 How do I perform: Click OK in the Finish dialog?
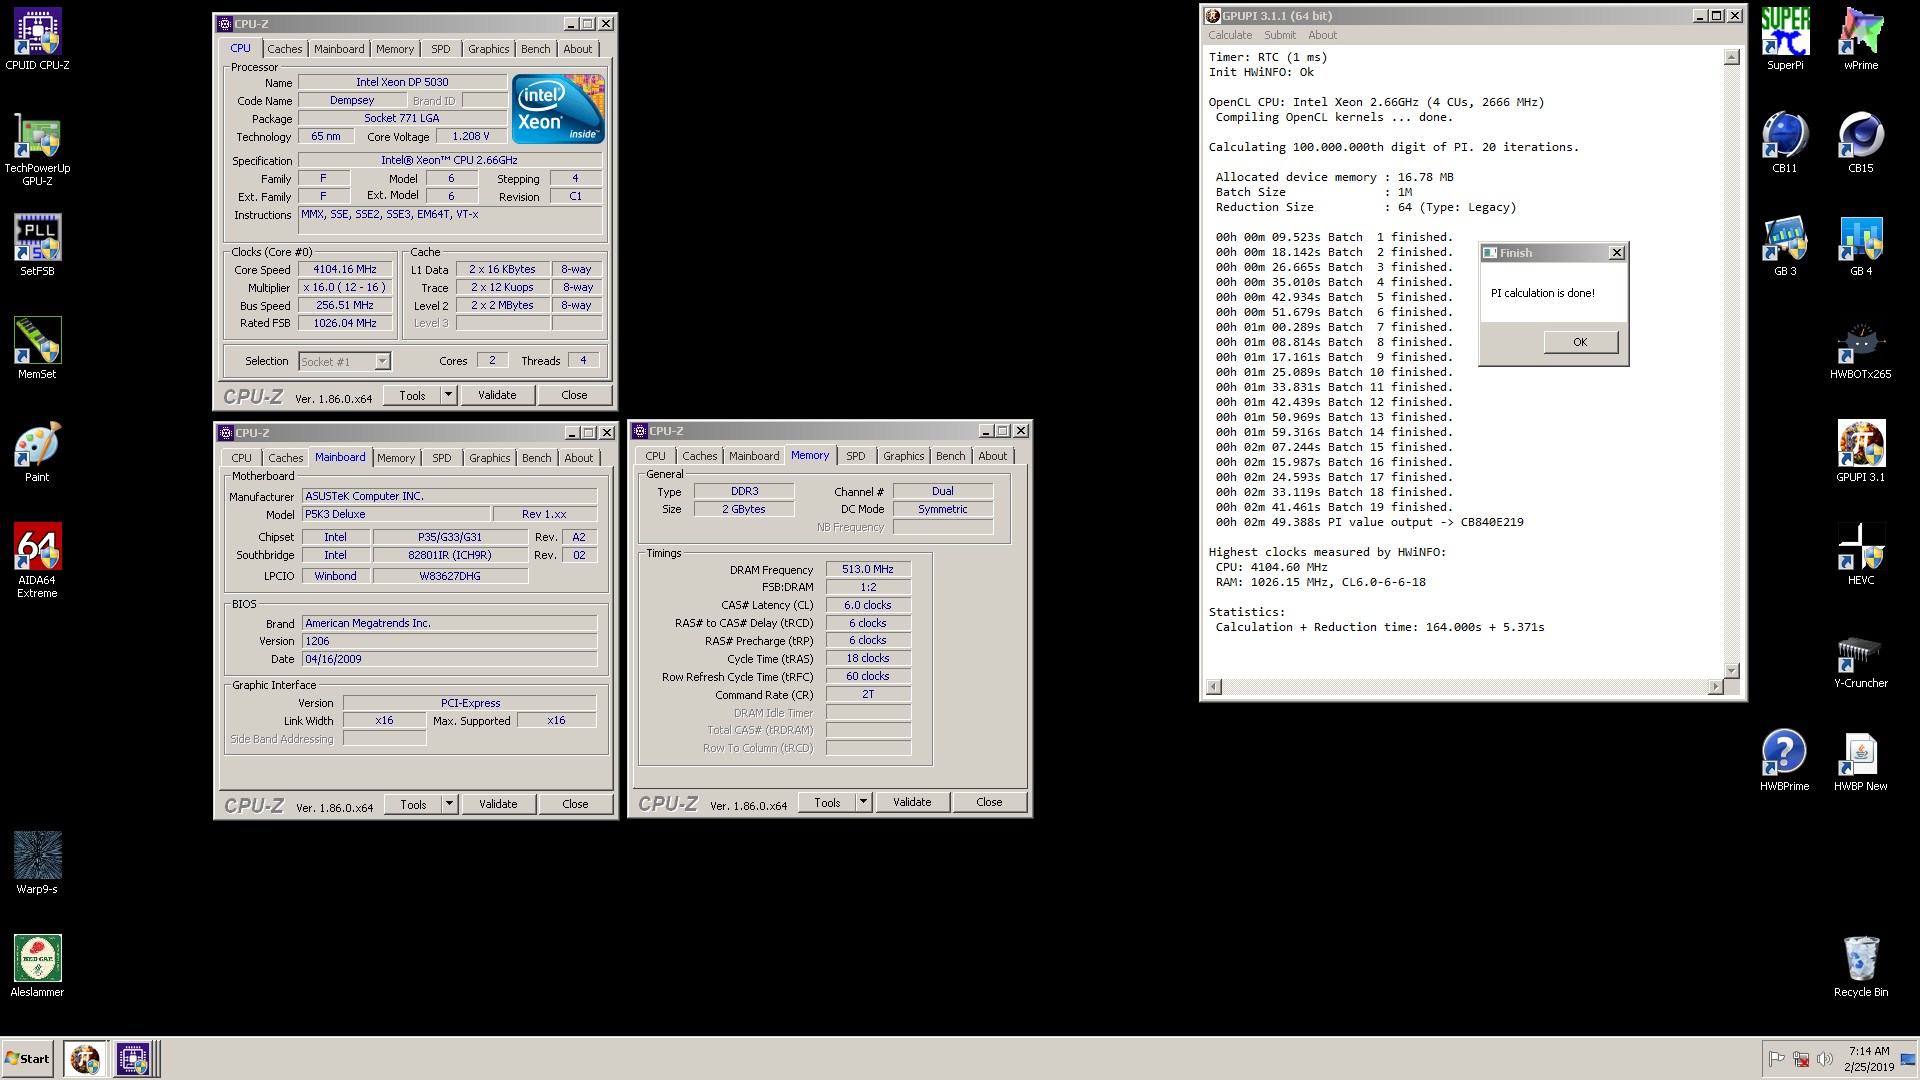1580,342
